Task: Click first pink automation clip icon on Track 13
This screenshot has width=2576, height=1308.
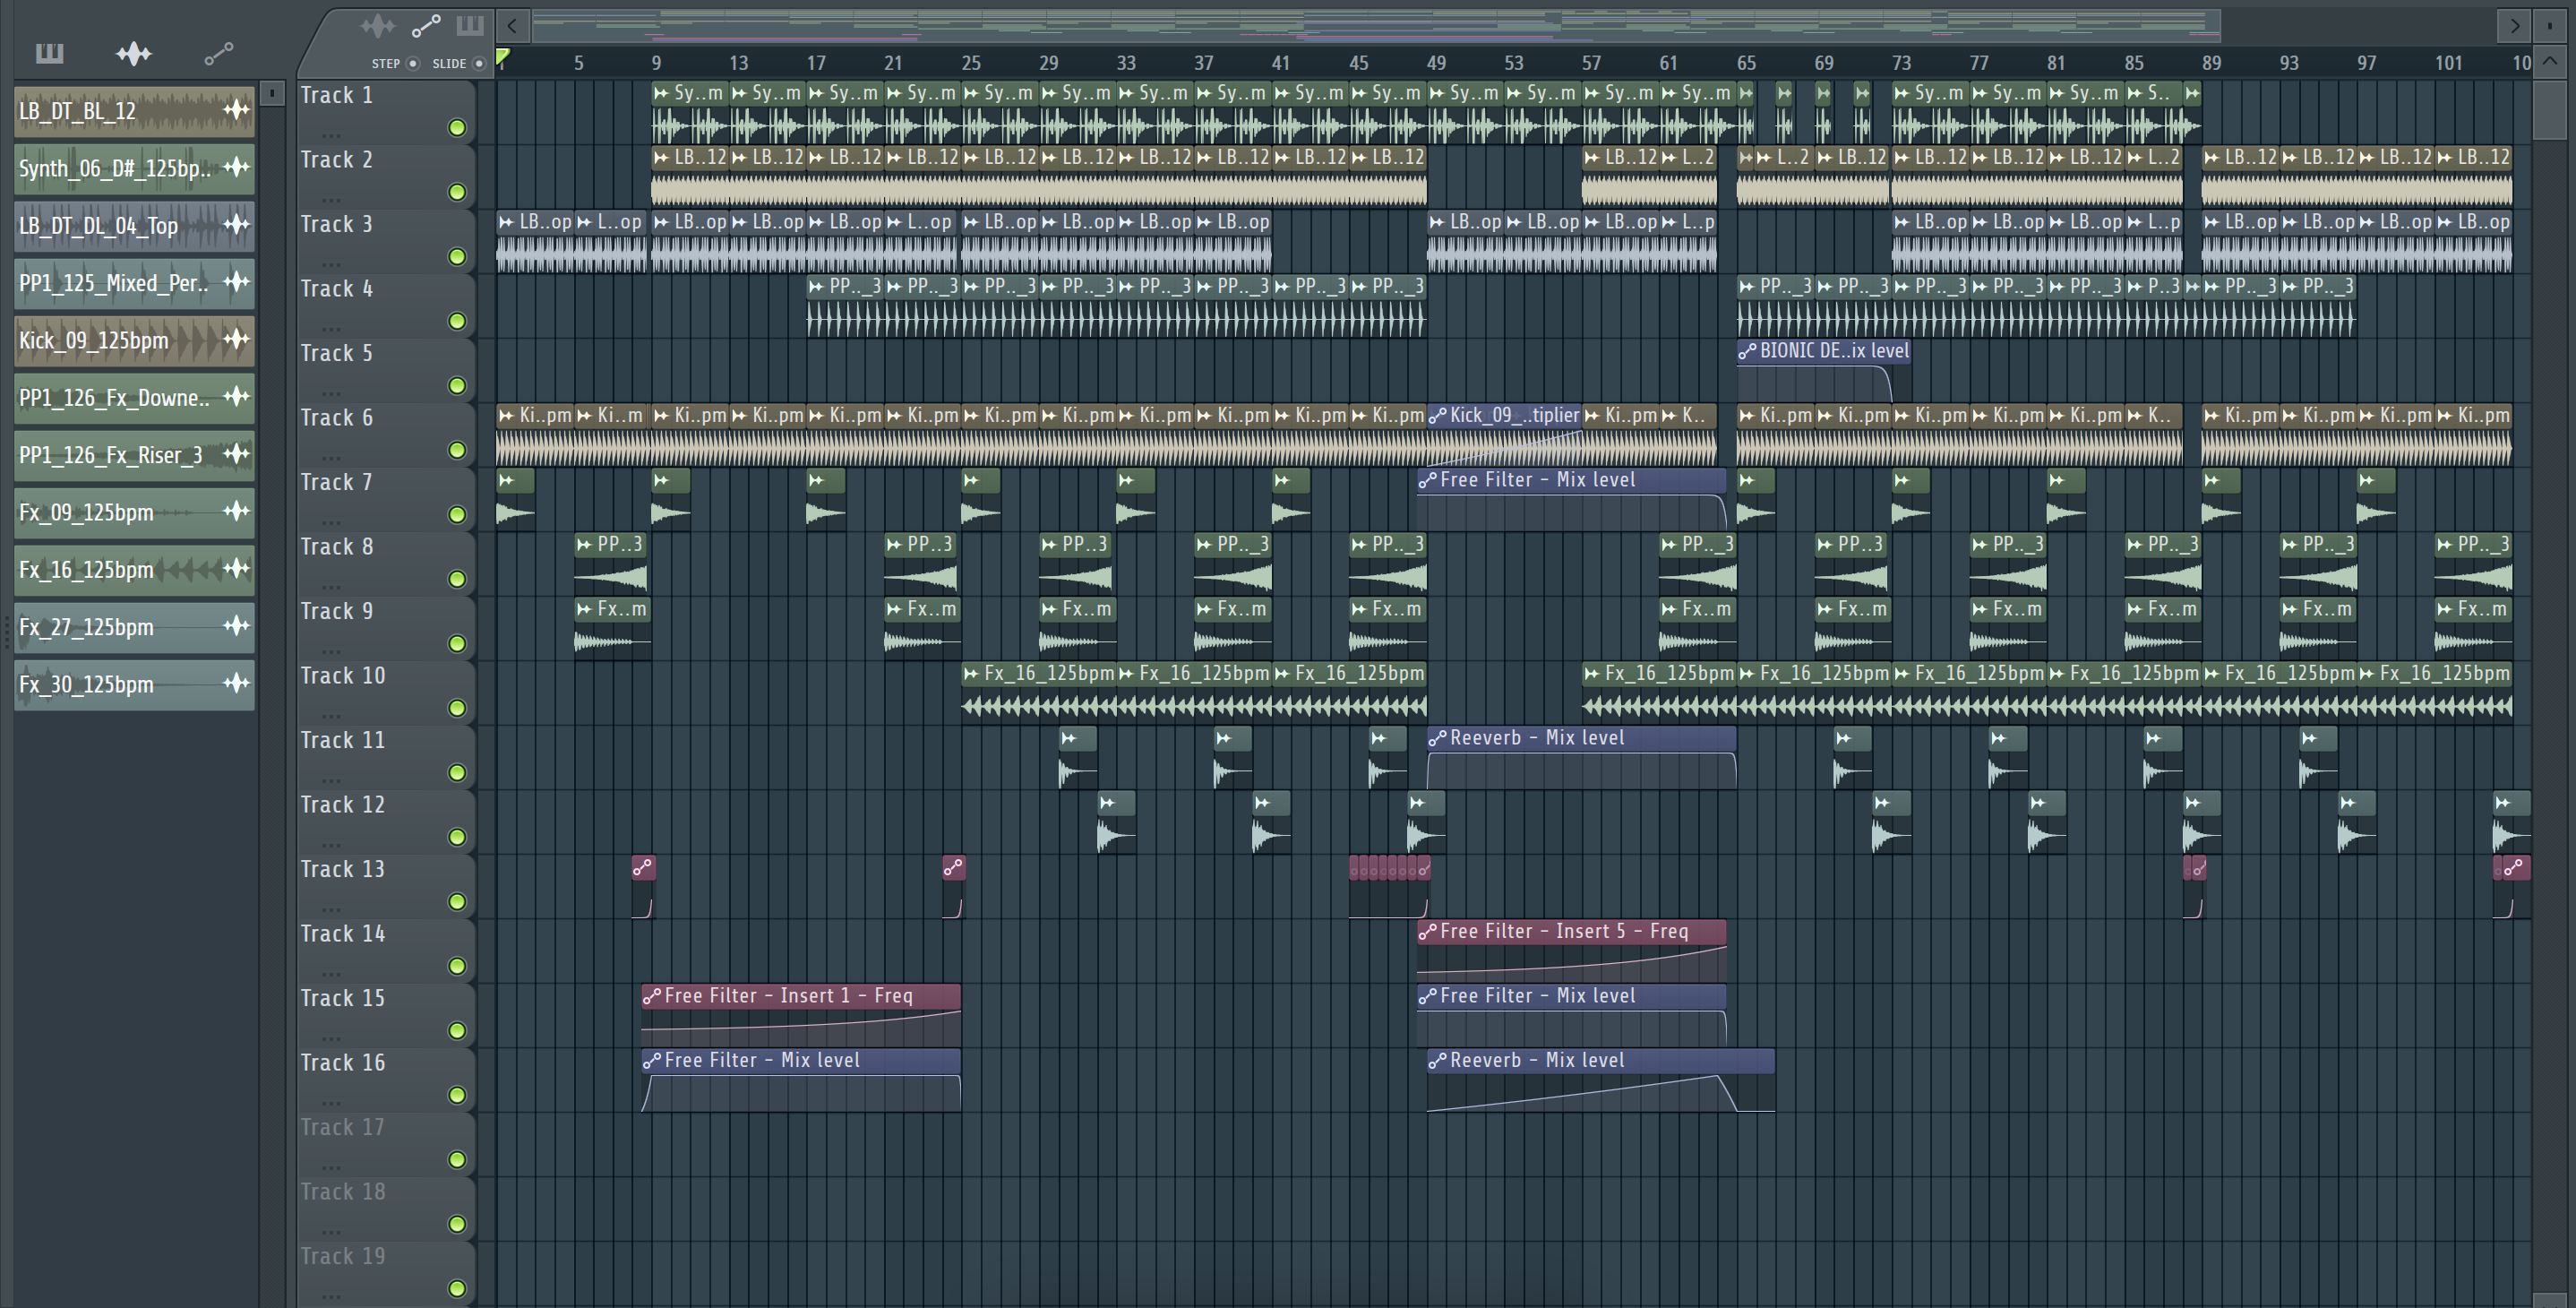Action: pyautogui.click(x=643, y=867)
